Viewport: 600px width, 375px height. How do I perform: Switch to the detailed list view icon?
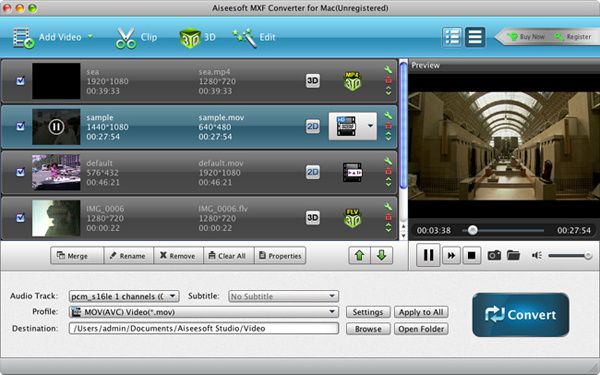[452, 37]
